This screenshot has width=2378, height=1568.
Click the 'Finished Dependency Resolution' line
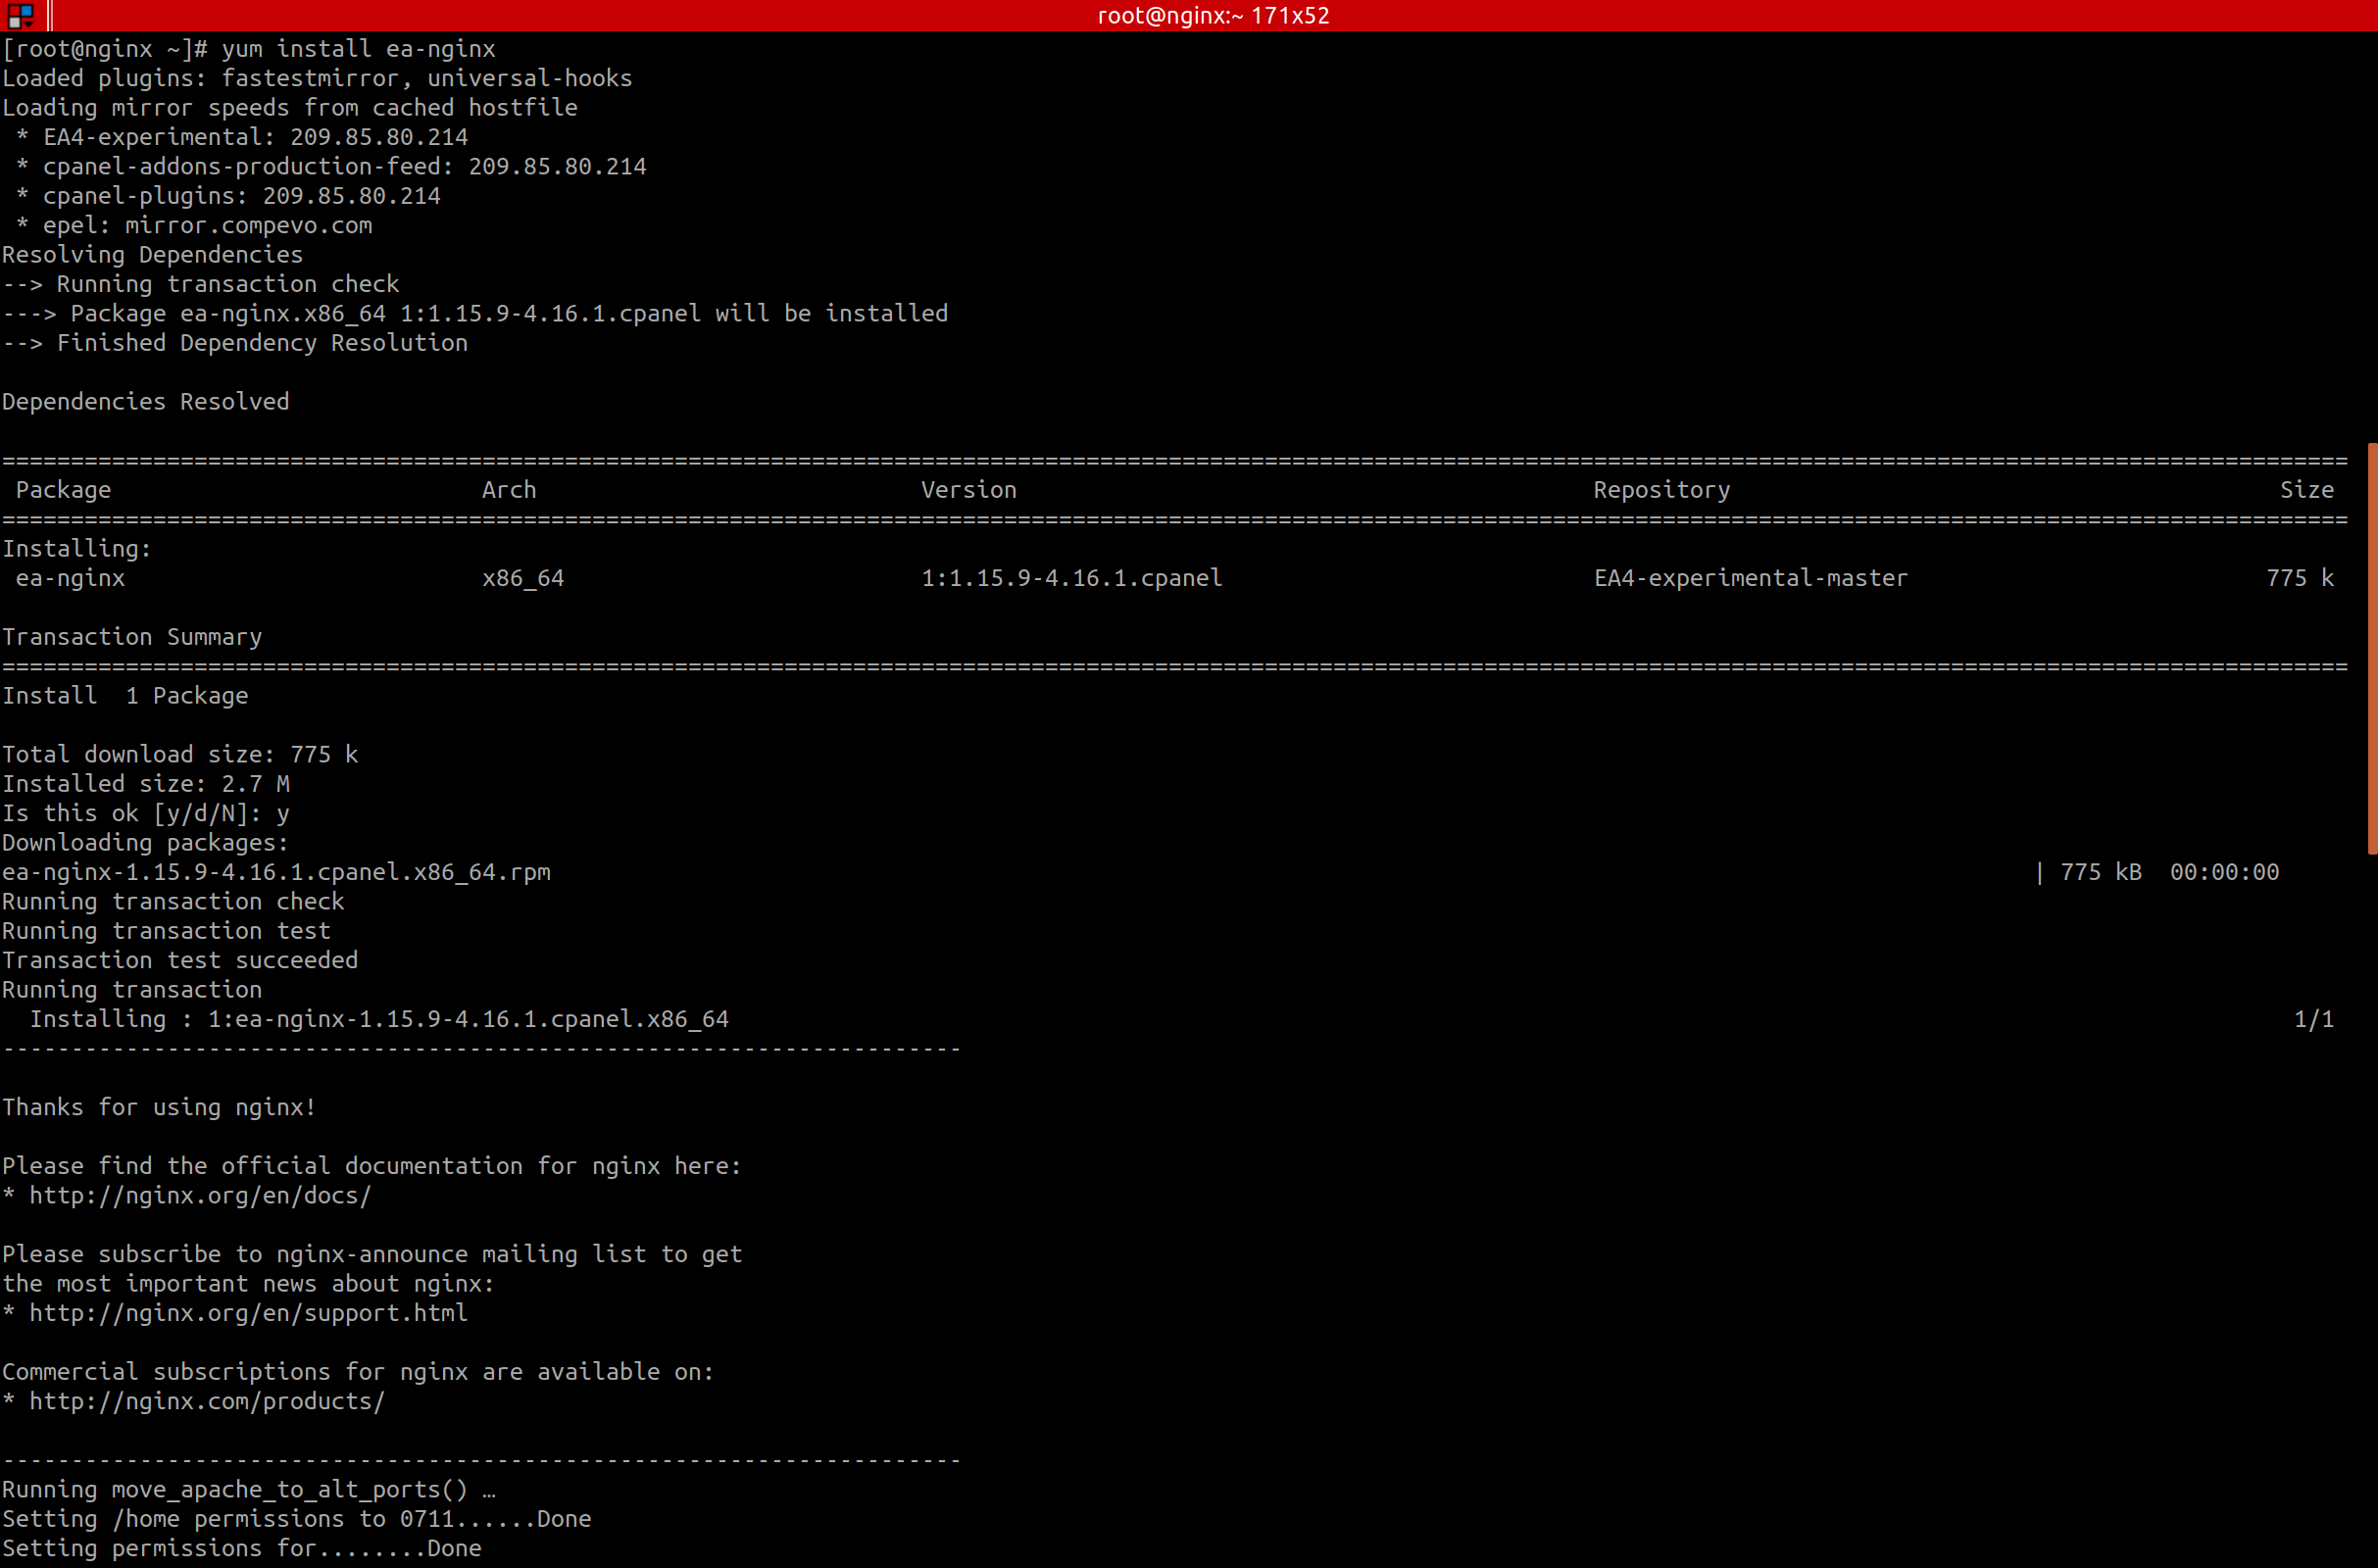pos(235,343)
